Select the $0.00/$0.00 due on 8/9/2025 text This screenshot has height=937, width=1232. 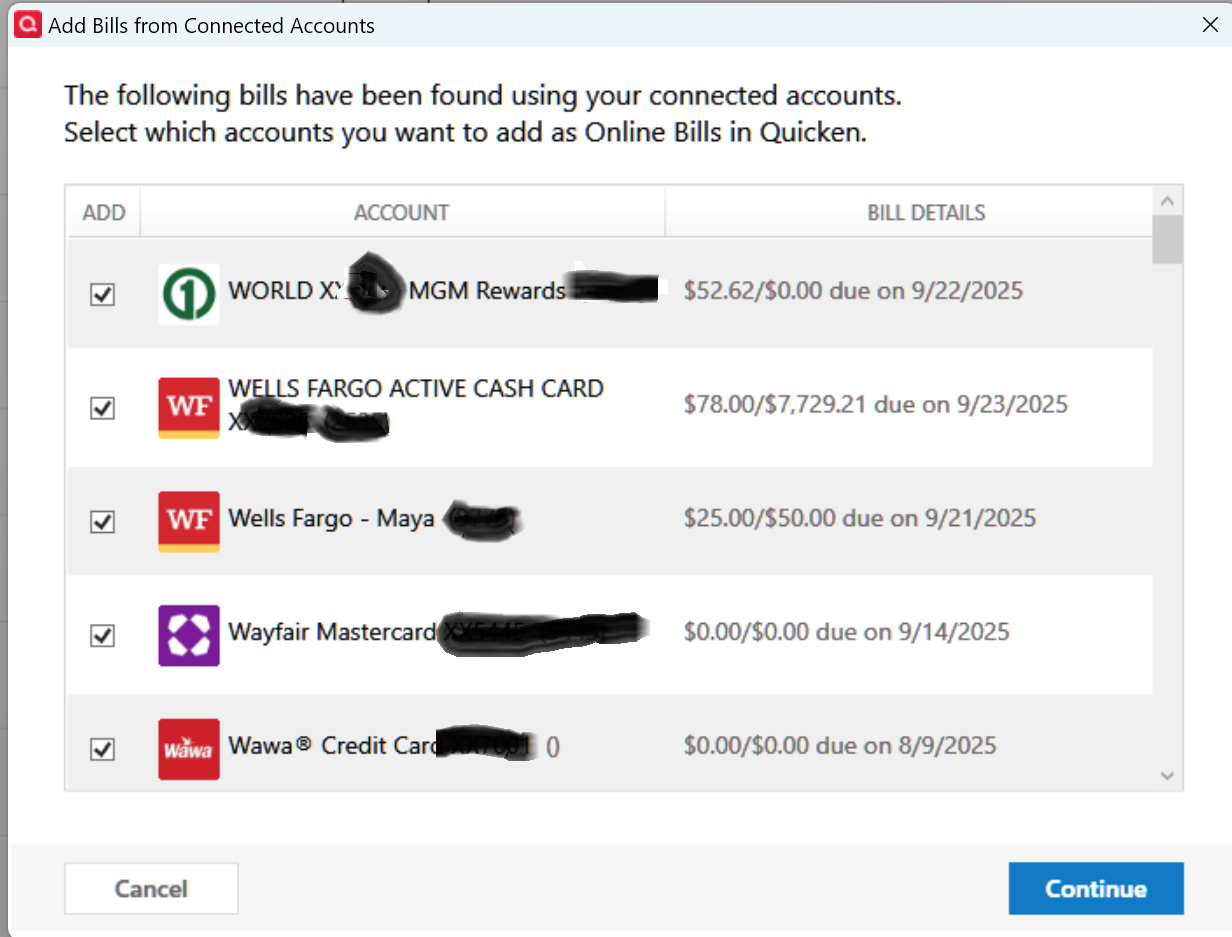[x=840, y=746]
